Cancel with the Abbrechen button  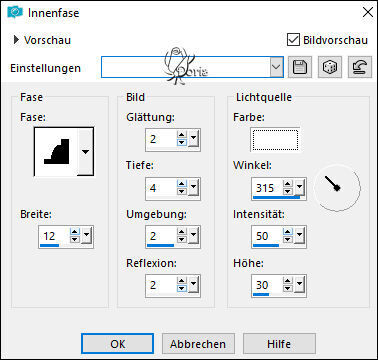(x=198, y=344)
